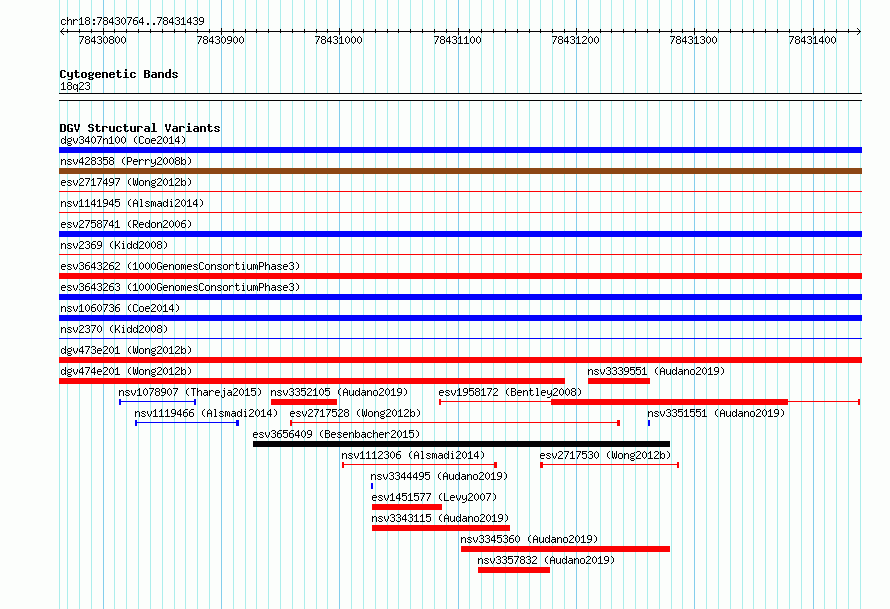Click ruler position 78431300

[693, 40]
